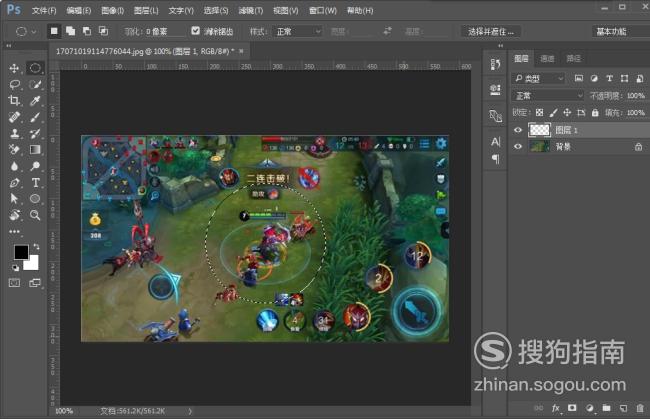Select the Ellipse shape tool

point(35,199)
